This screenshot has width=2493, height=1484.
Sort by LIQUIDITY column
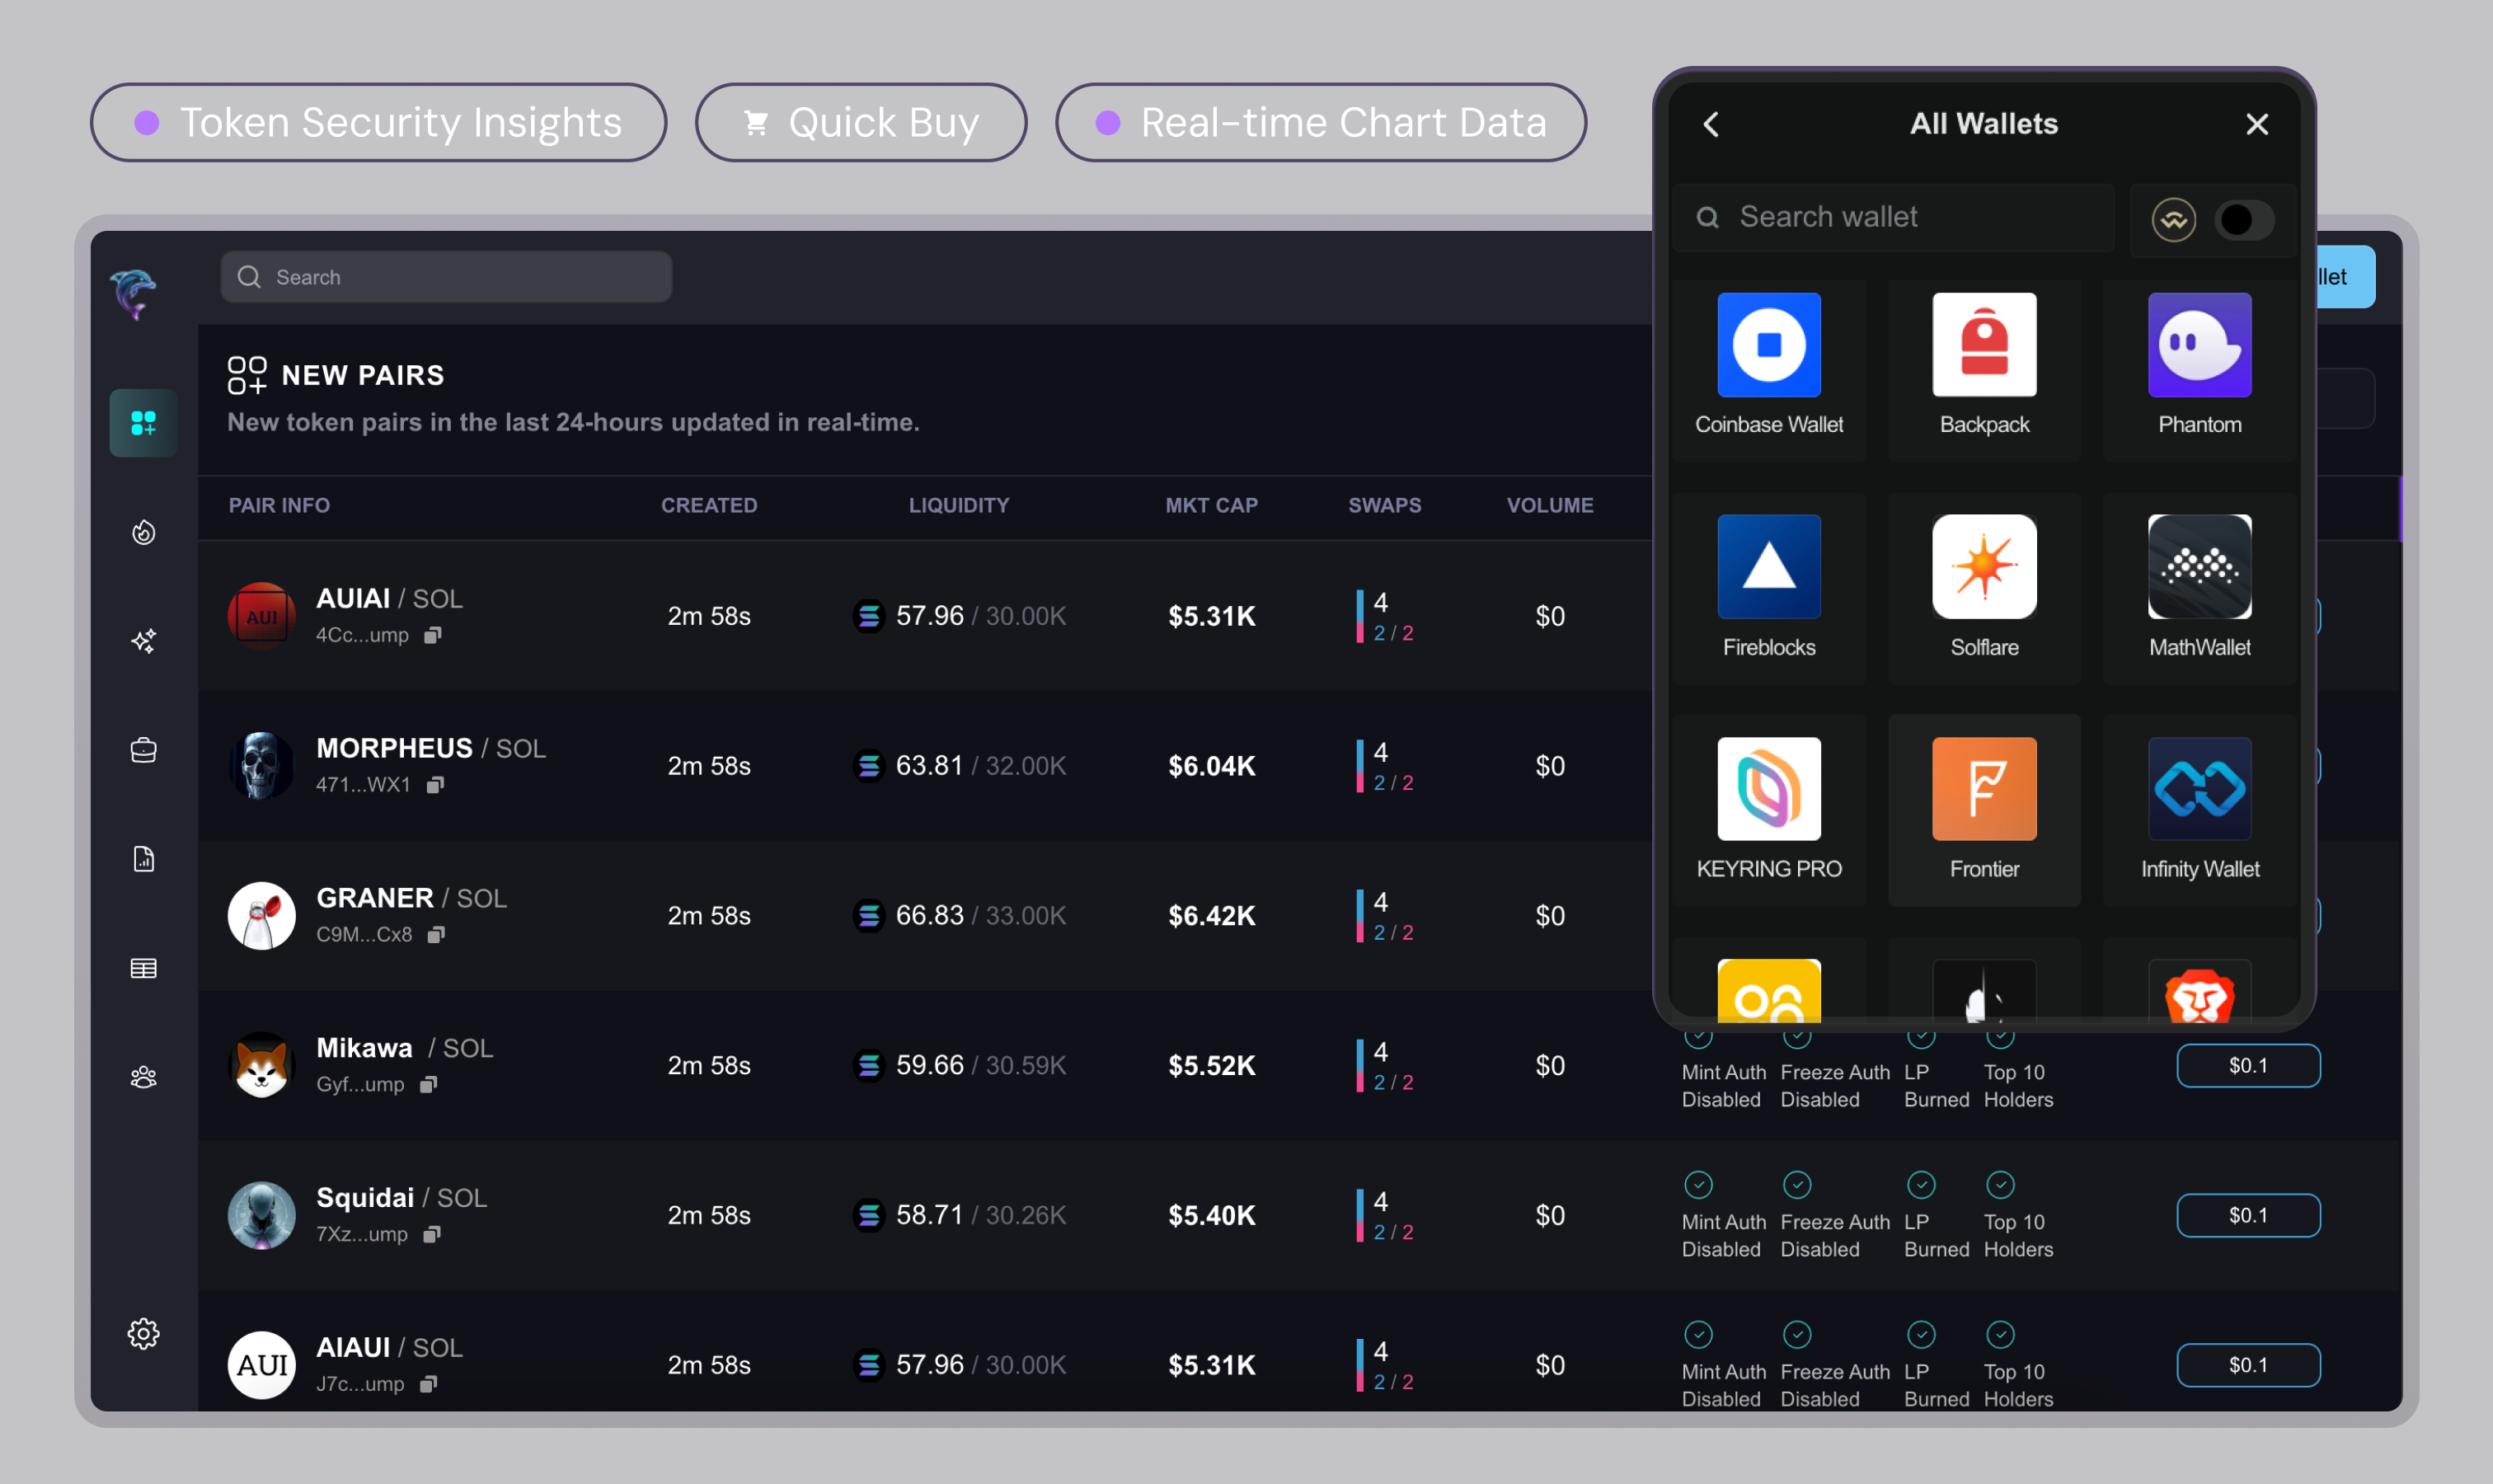pyautogui.click(x=958, y=505)
